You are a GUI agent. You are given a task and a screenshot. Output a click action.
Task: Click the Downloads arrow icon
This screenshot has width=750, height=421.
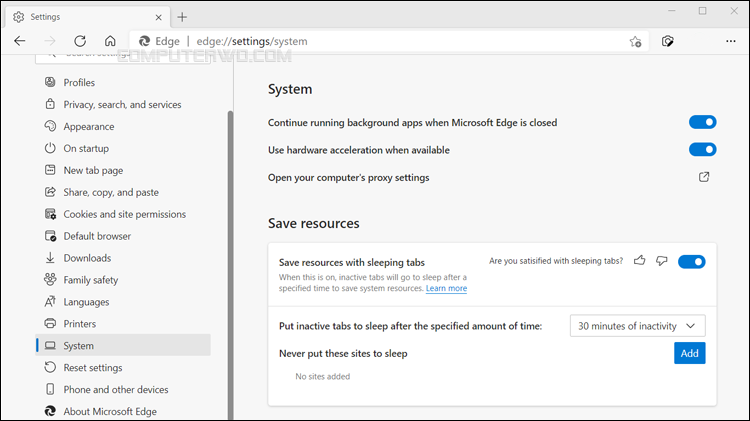pyautogui.click(x=50, y=258)
